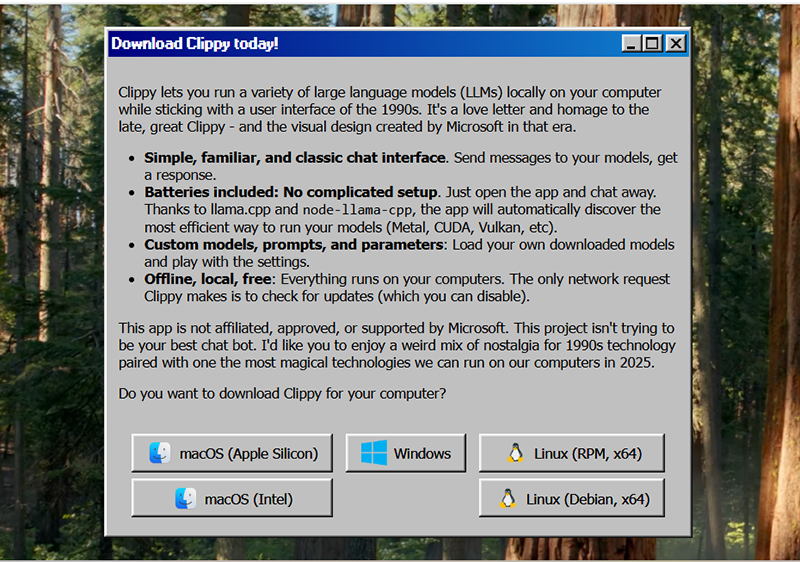Click the Finder icon beside macOS (Intel)
Viewport: 800px width, 562px height.
point(185,499)
